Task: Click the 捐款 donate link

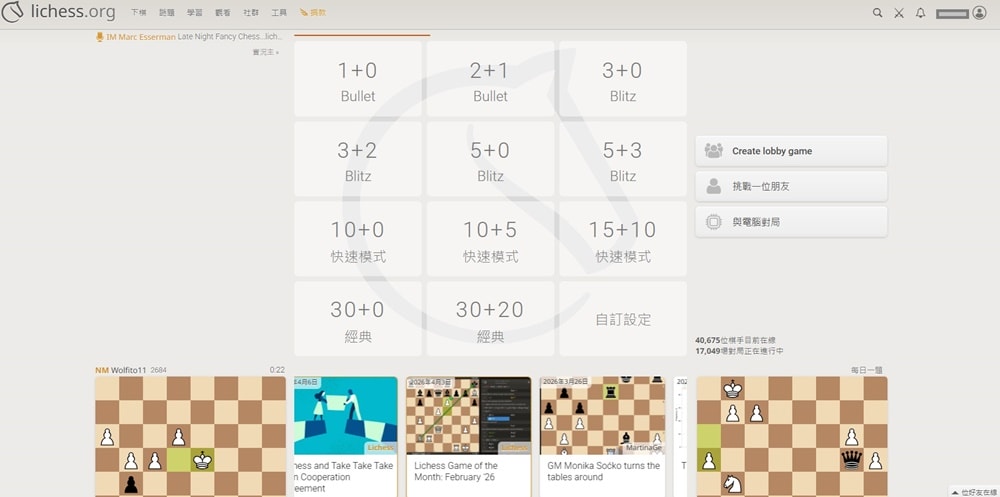Action: click(312, 13)
